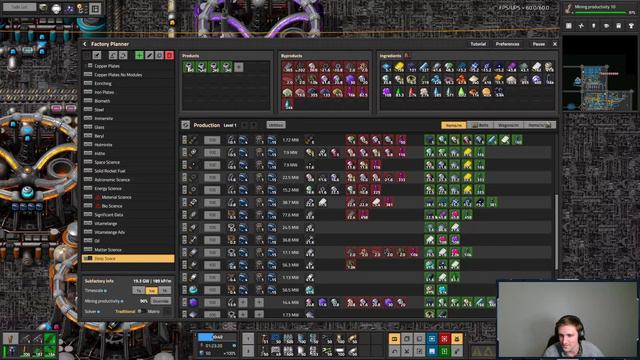Add a module via plus in 16.4 MW row
Screen dimensions: 640x360
(x=243, y=302)
